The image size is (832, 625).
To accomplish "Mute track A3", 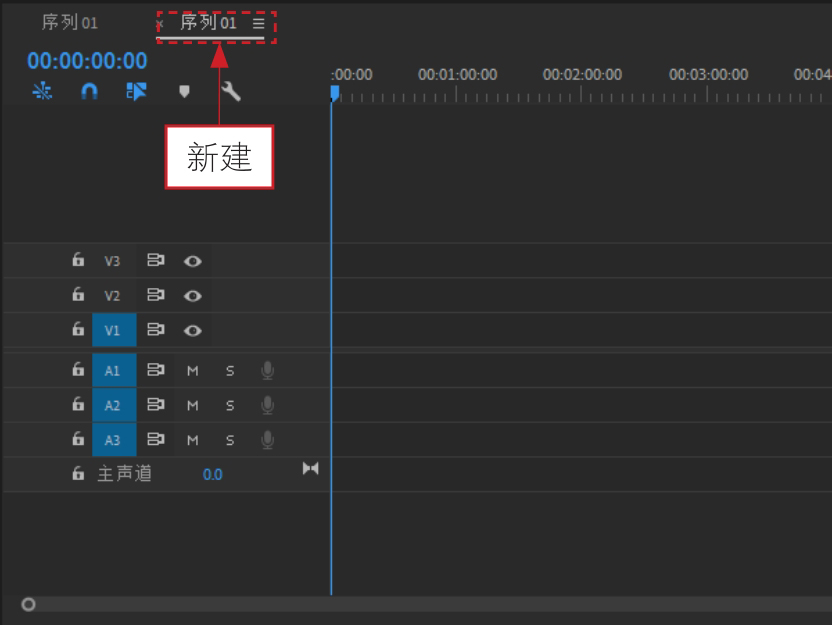I will point(193,440).
